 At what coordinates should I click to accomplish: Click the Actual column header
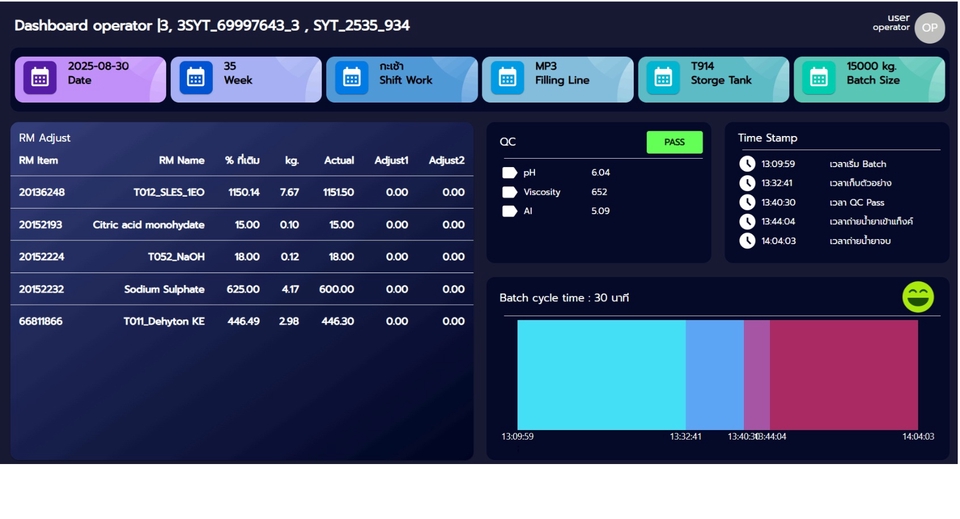point(339,160)
